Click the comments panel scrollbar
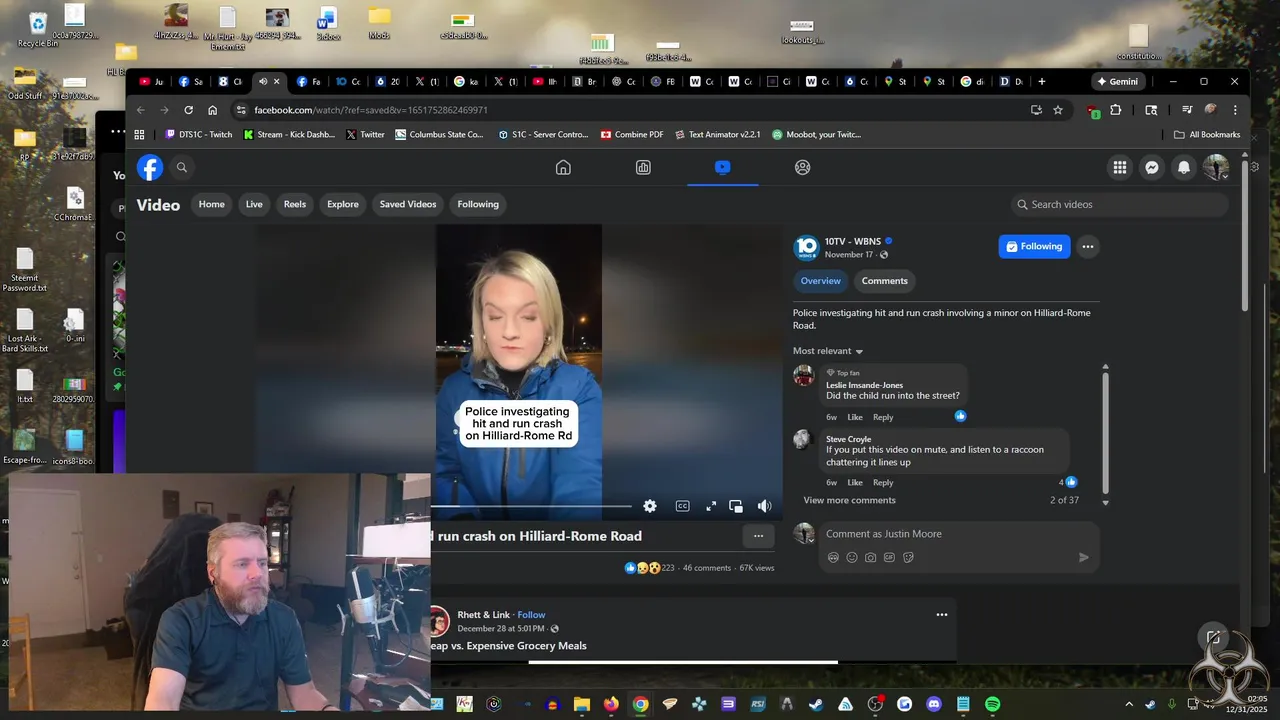 [x=1105, y=434]
